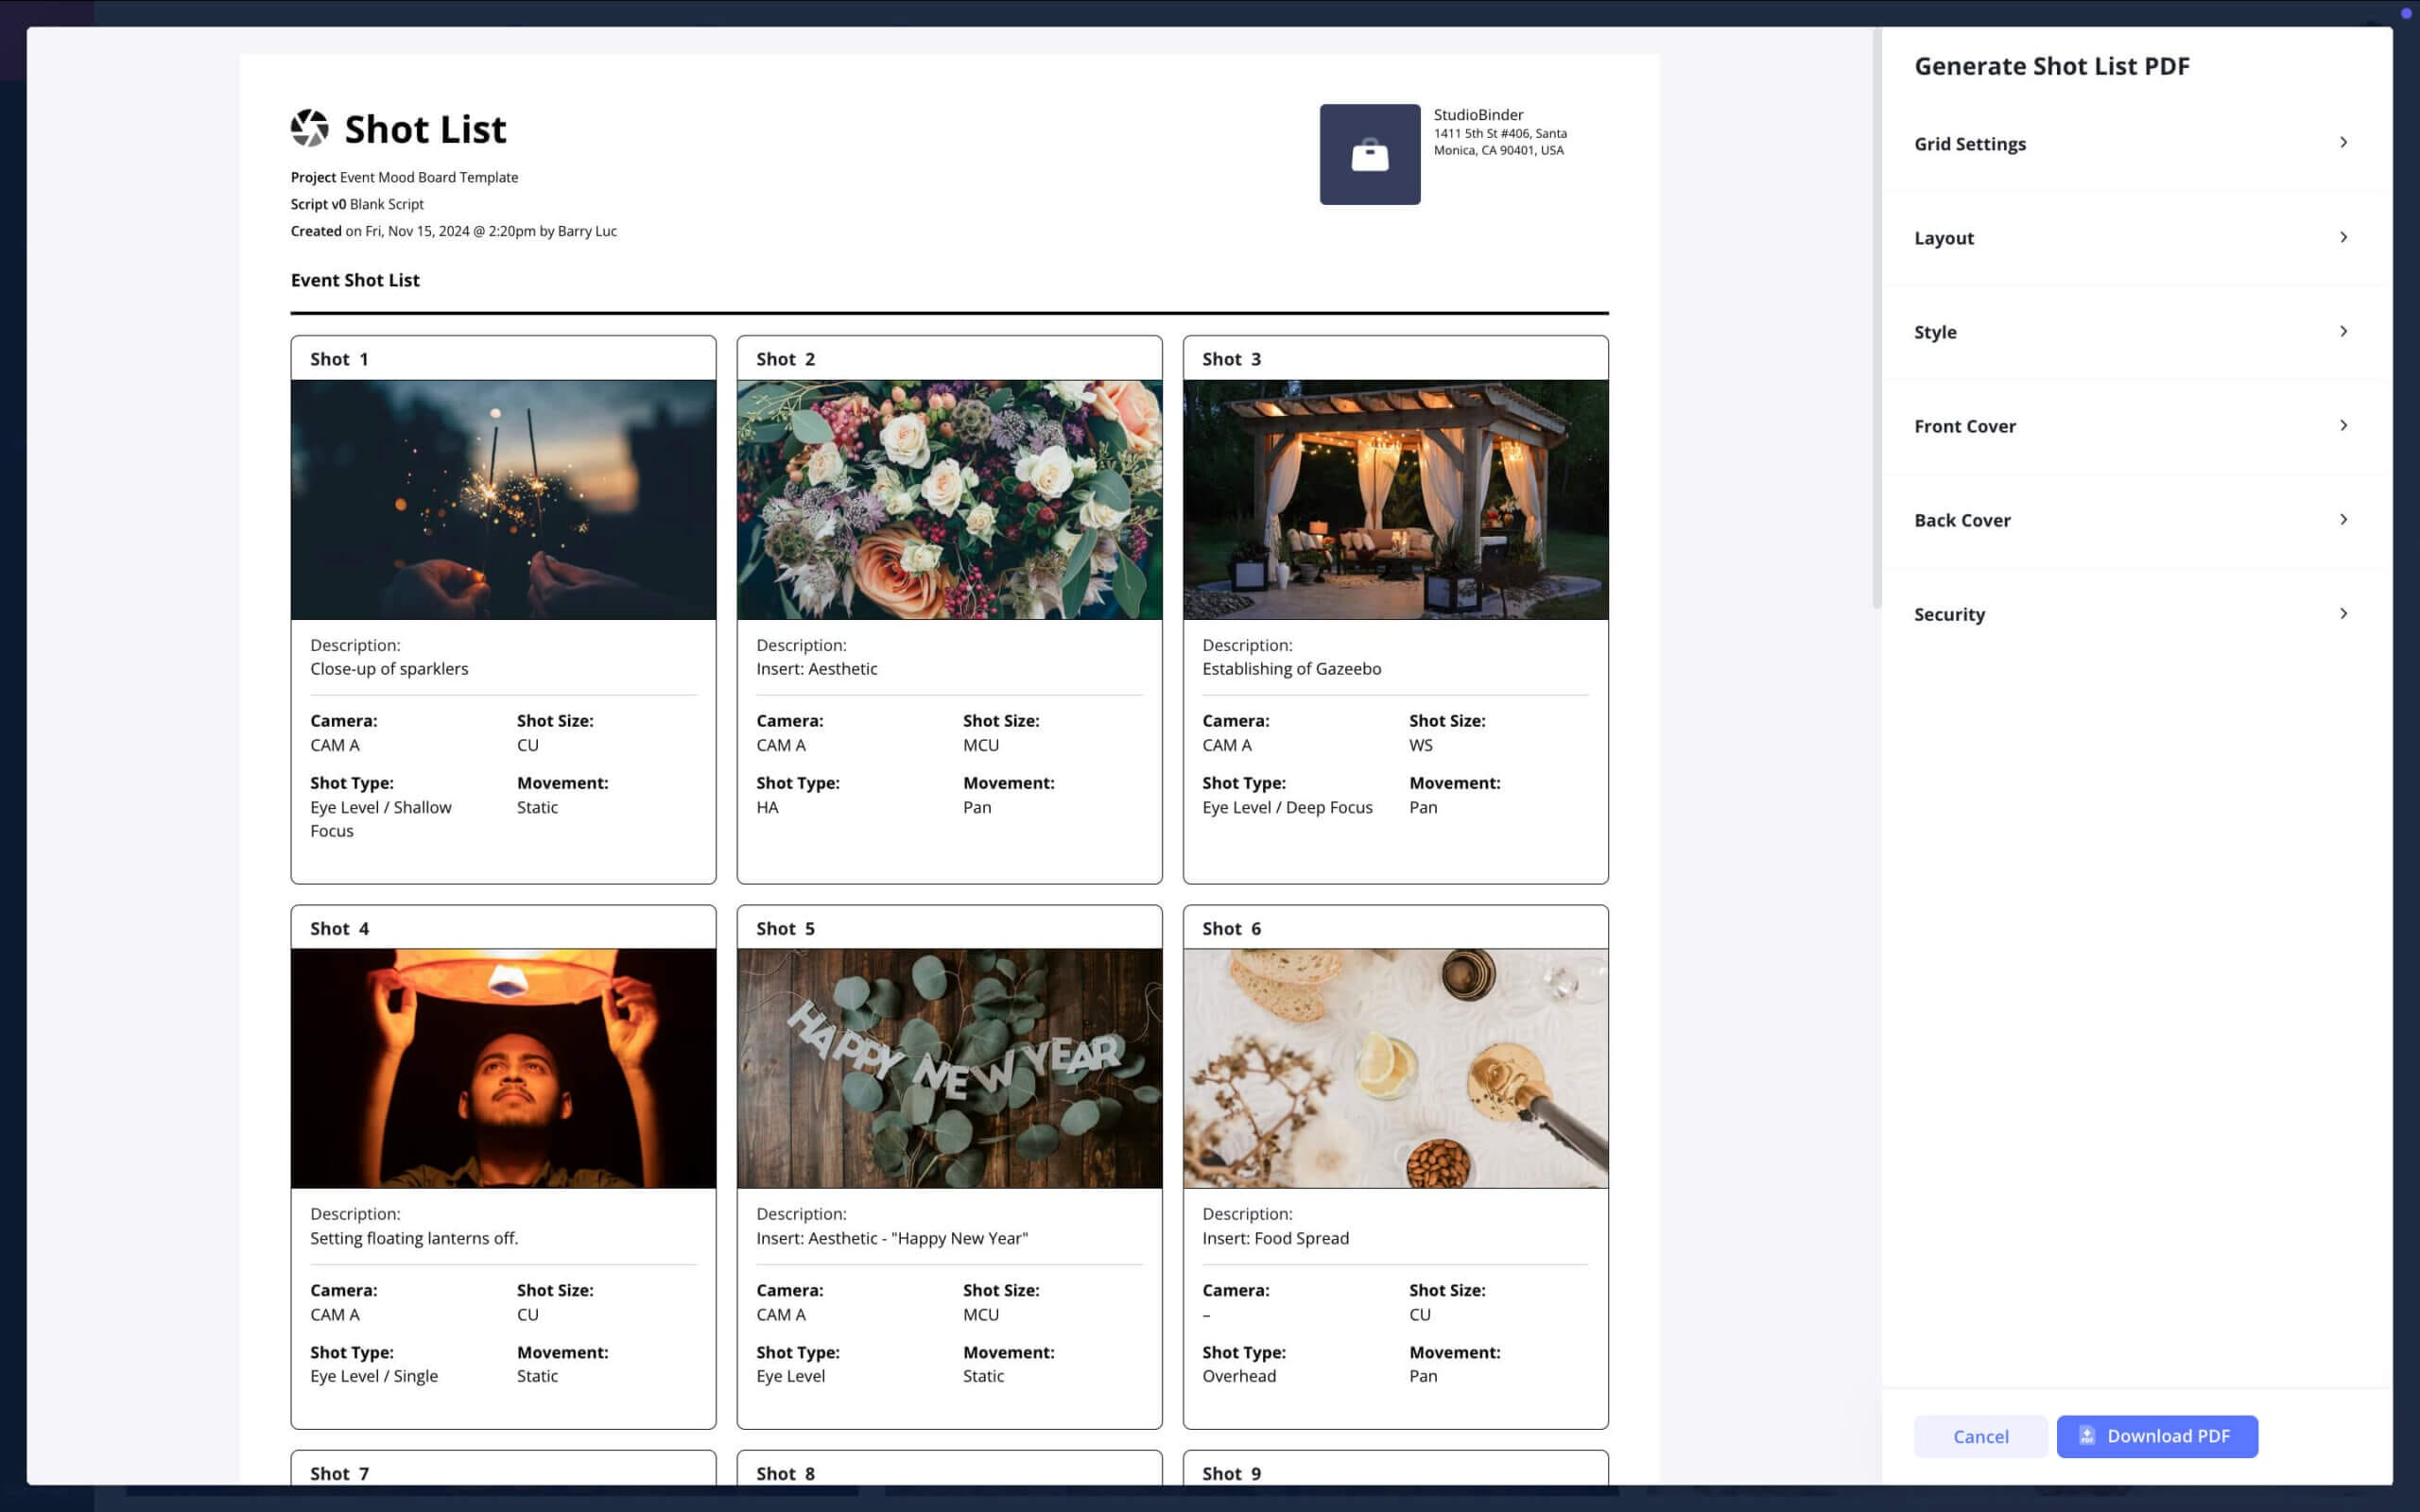Click the 'Shot 2' card header
The width and height of the screenshot is (2420, 1512).
point(949,358)
